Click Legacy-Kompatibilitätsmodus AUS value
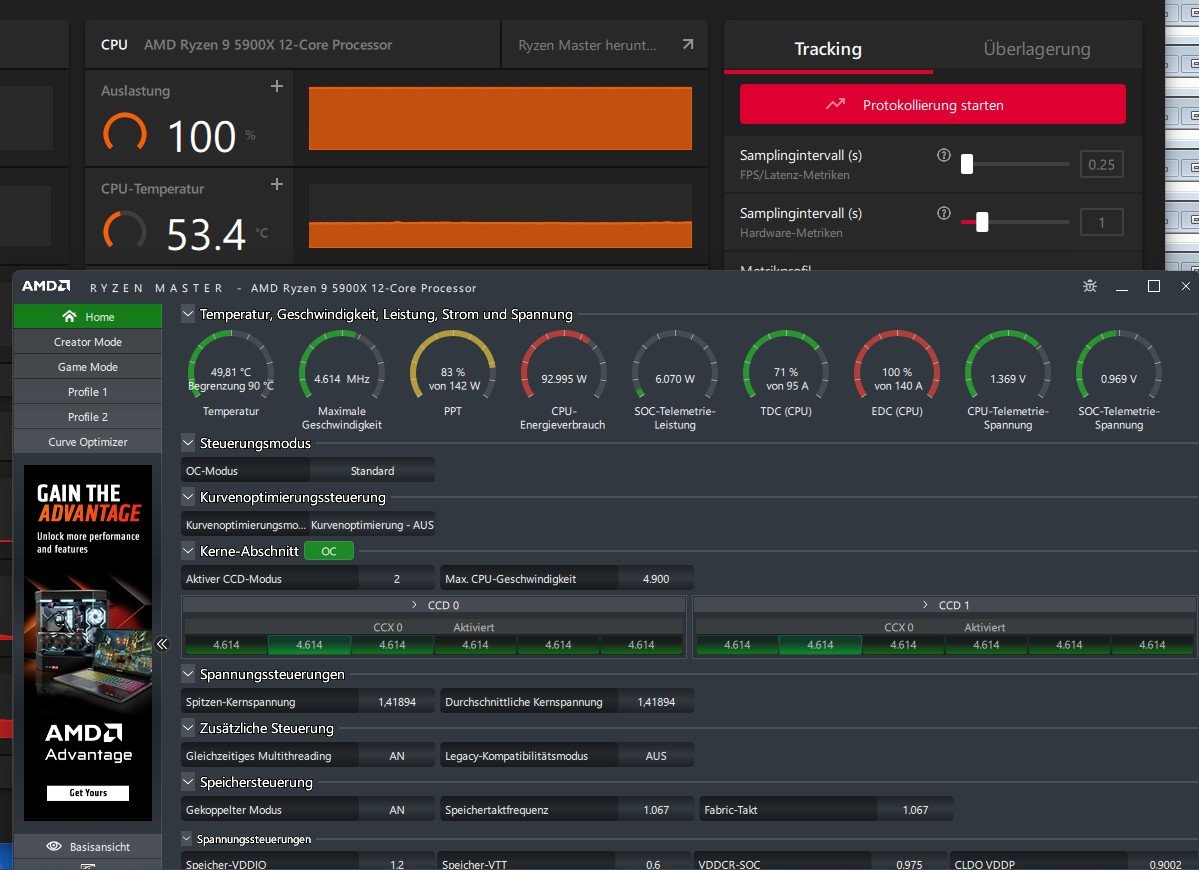The height and width of the screenshot is (870, 1199). [656, 755]
